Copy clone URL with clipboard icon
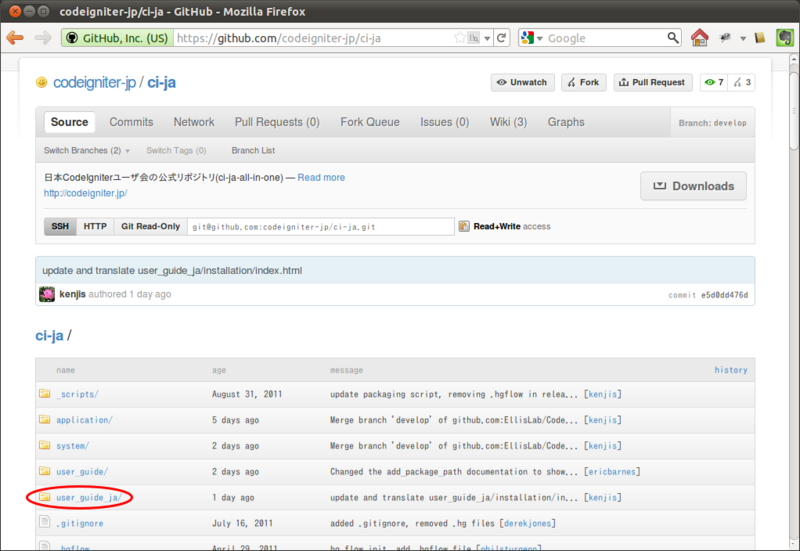The height and width of the screenshot is (551, 800). coord(464,226)
